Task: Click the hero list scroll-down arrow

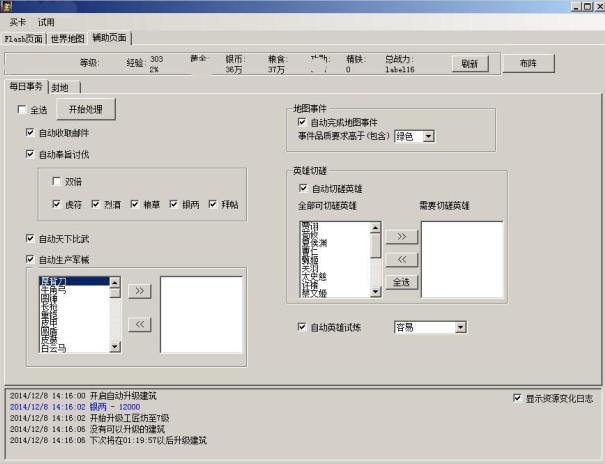Action: (x=375, y=292)
